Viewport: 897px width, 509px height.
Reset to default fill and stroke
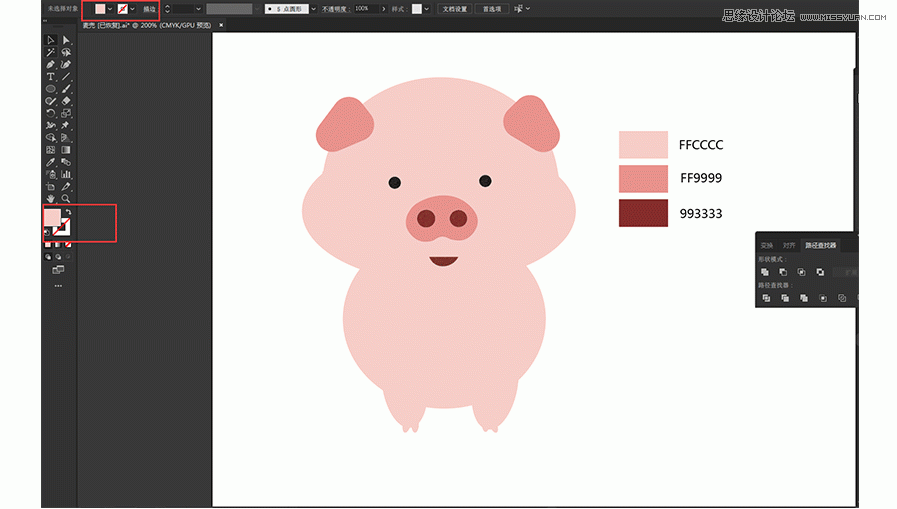[x=46, y=231]
